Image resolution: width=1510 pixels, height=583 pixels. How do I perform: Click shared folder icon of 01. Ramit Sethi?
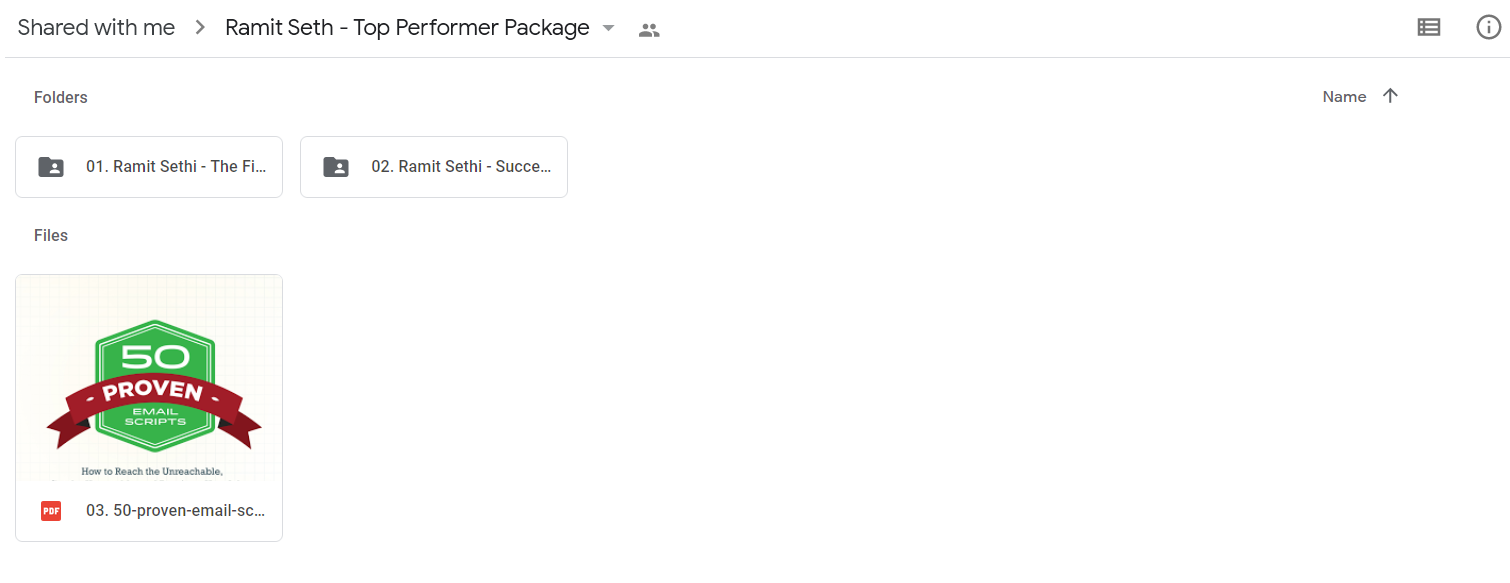(51, 167)
